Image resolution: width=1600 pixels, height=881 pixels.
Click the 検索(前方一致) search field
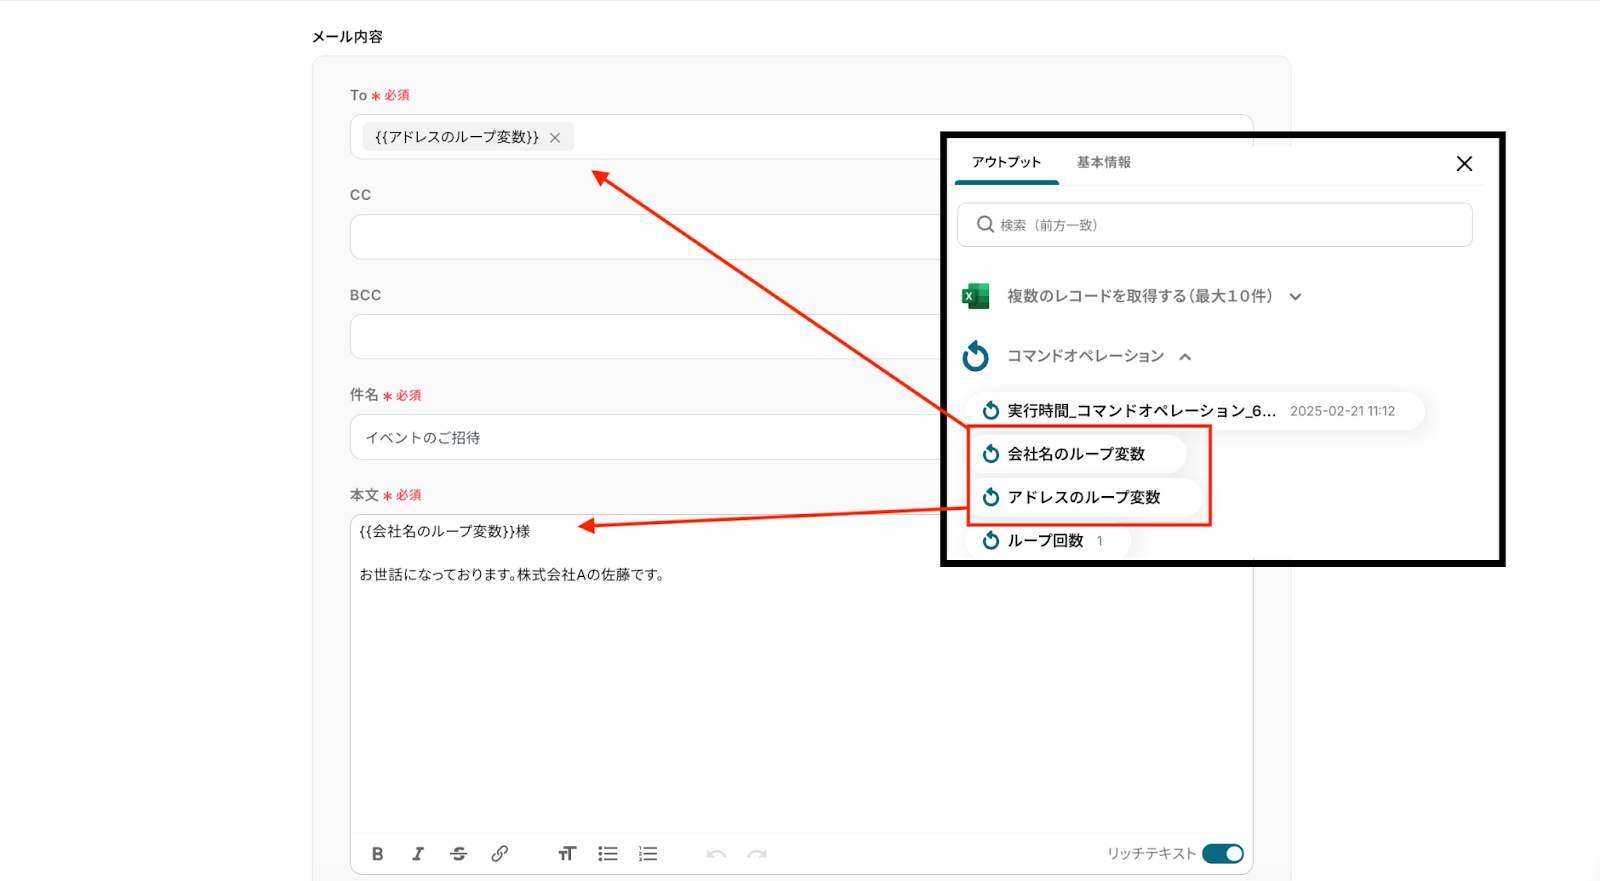tap(1214, 225)
